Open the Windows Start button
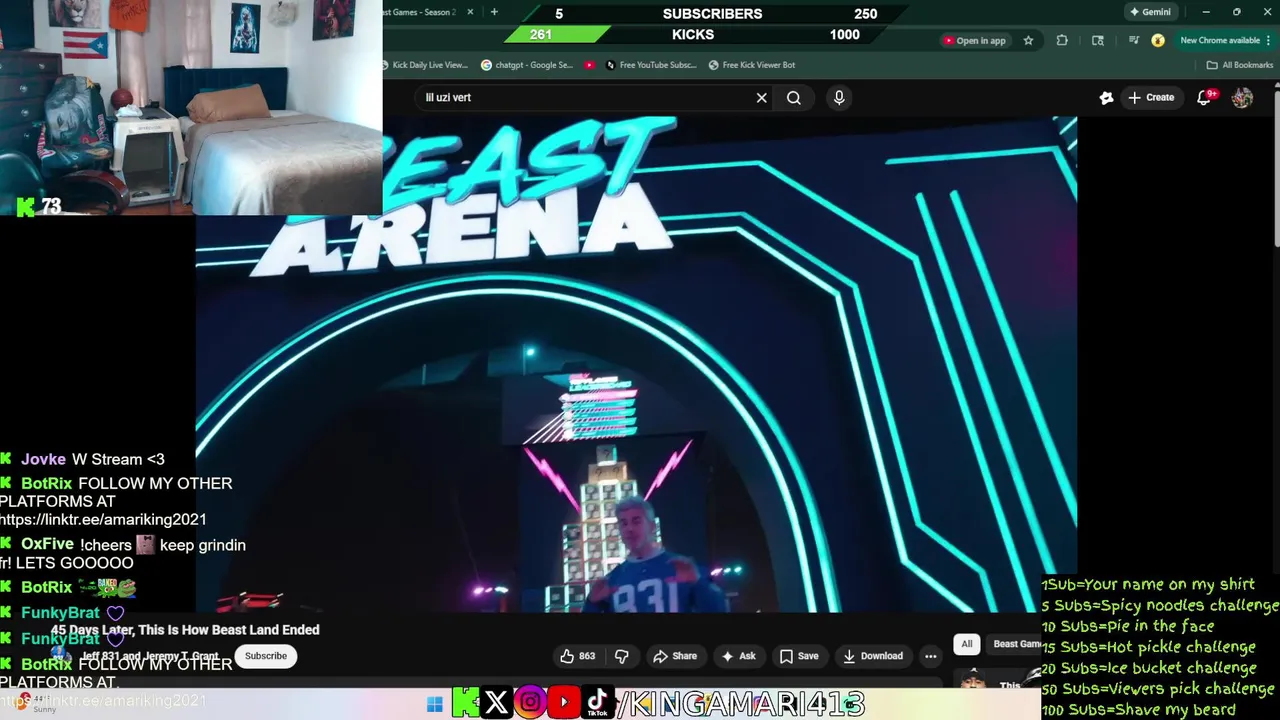1280x720 pixels. coord(434,704)
